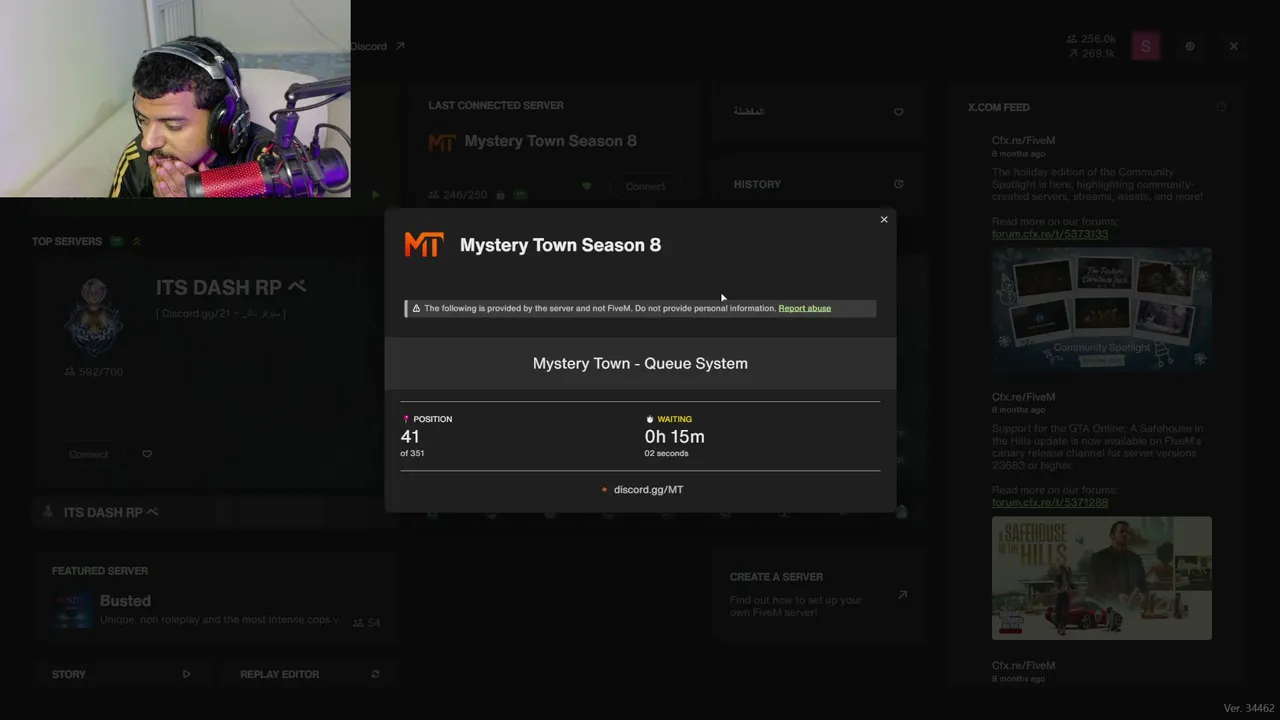1280x720 pixels.
Task: Click the external arrow icon on Create a Server
Action: click(x=902, y=594)
